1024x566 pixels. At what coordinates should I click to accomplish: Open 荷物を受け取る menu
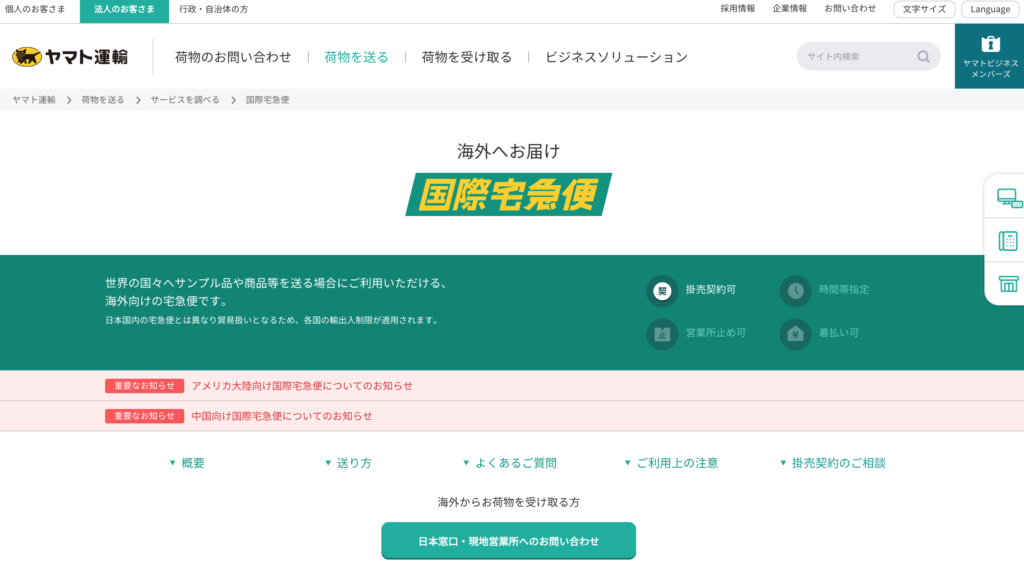pyautogui.click(x=466, y=57)
